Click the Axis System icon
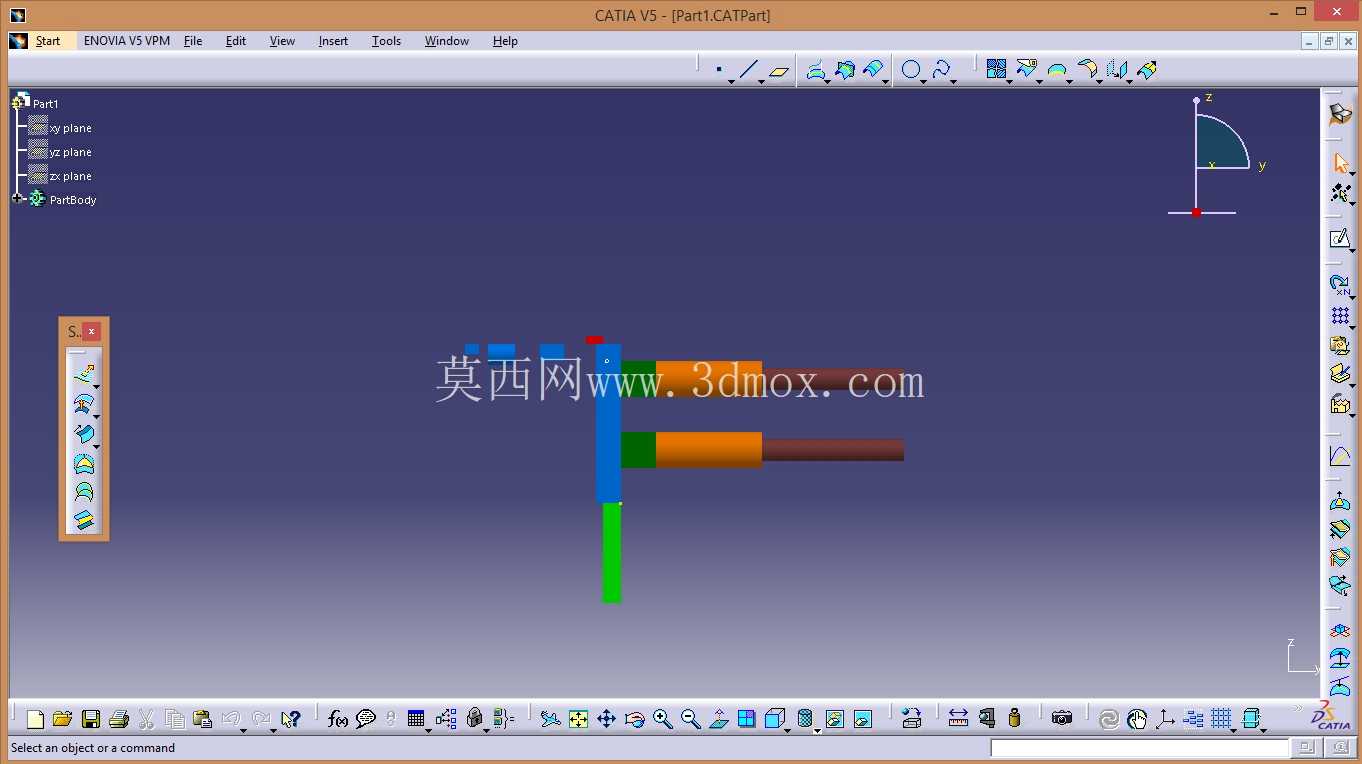The height and width of the screenshot is (764, 1362). coord(1165,718)
